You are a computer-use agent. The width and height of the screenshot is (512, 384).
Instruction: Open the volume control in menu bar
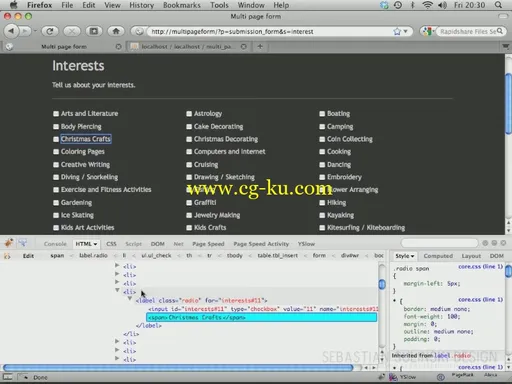(442, 5)
